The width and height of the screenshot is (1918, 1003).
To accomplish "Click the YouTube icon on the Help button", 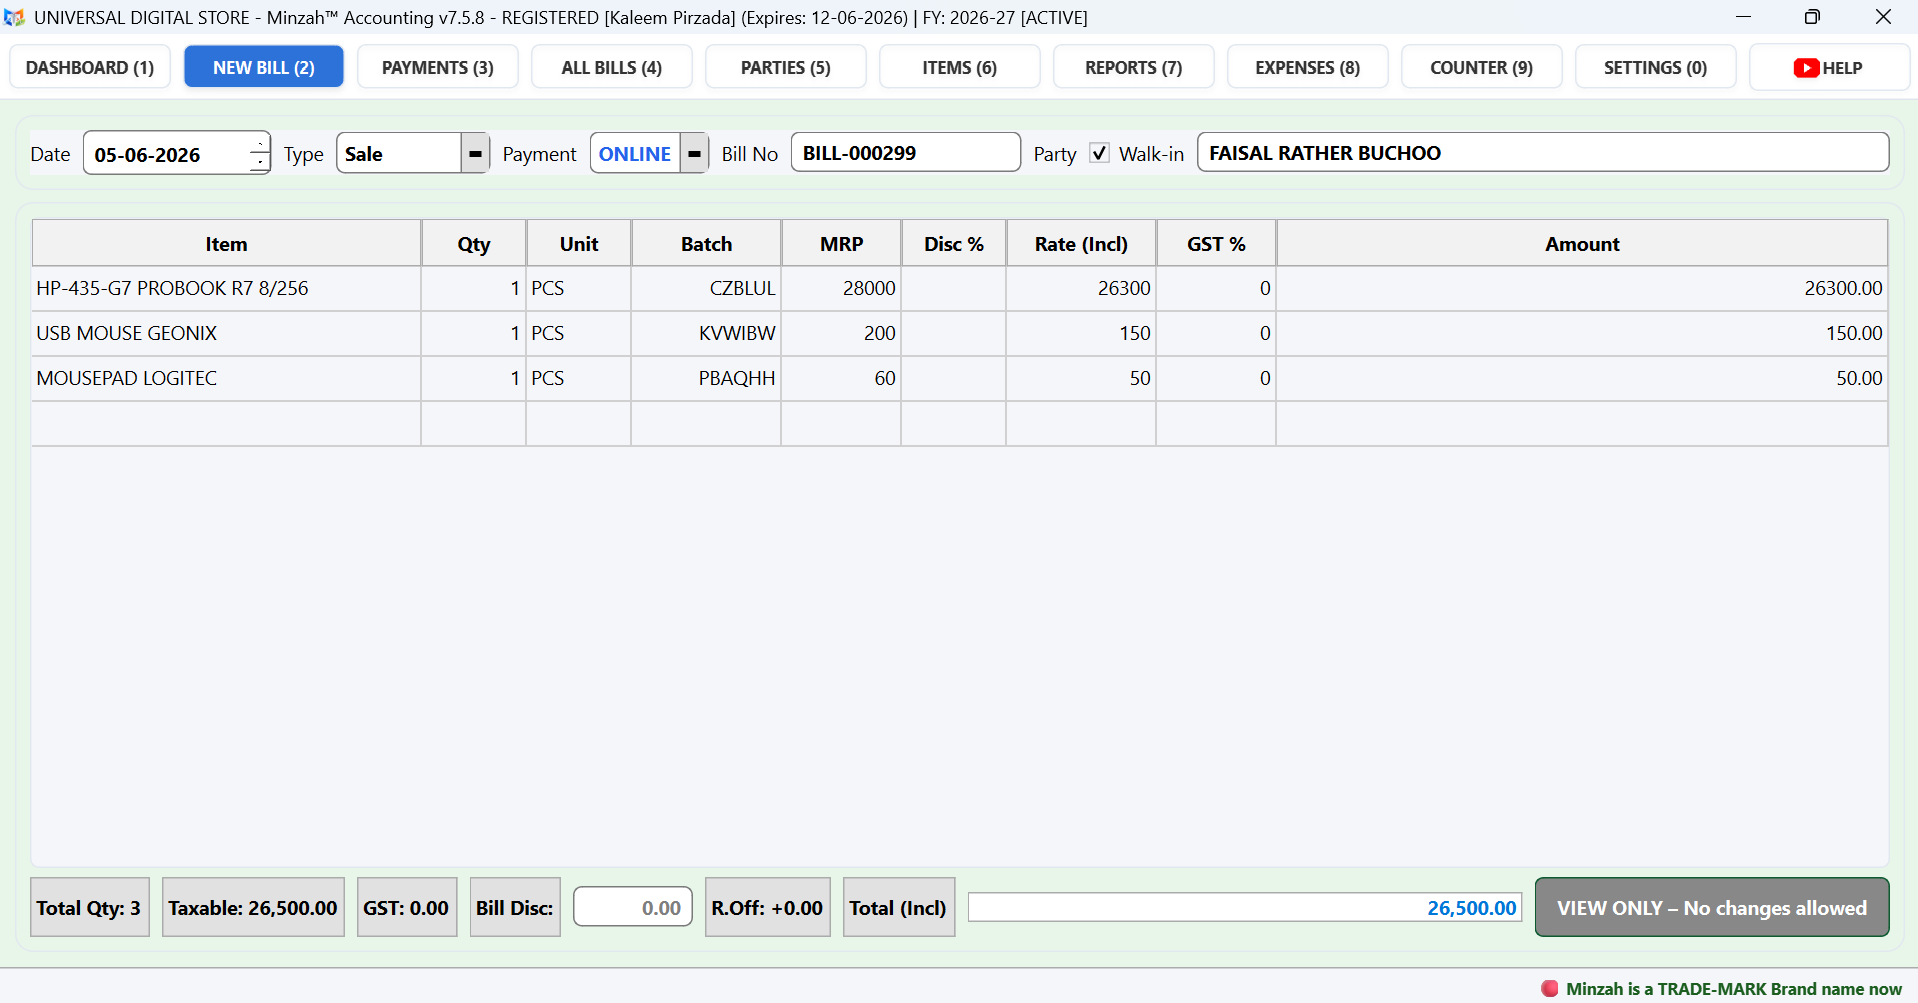I will pyautogui.click(x=1806, y=68).
